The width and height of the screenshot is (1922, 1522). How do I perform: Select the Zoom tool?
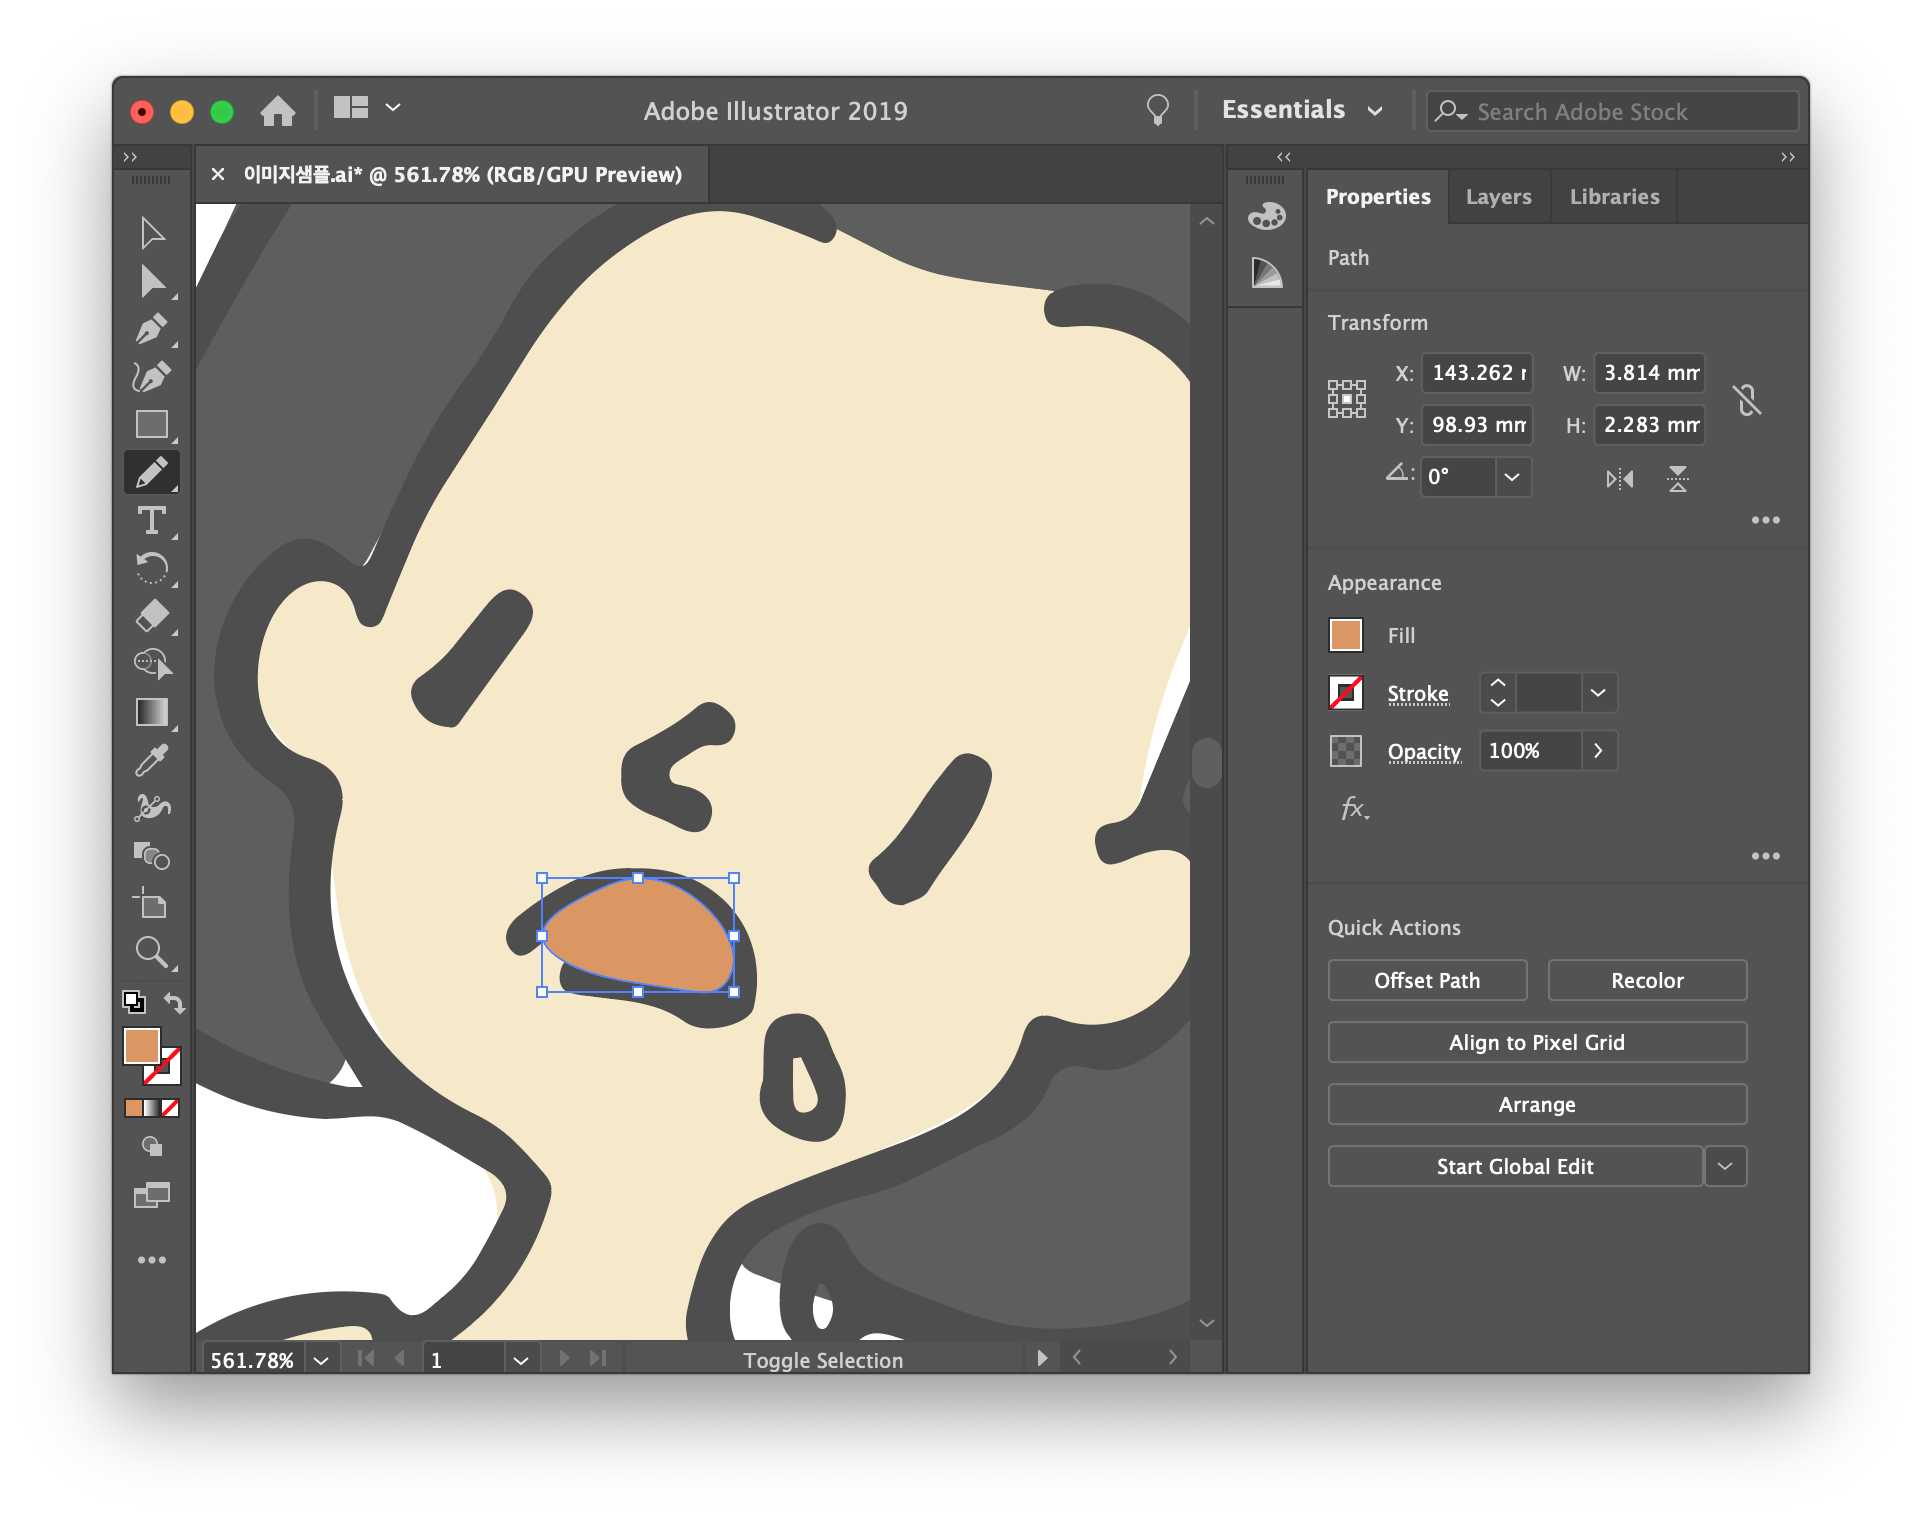[152, 951]
